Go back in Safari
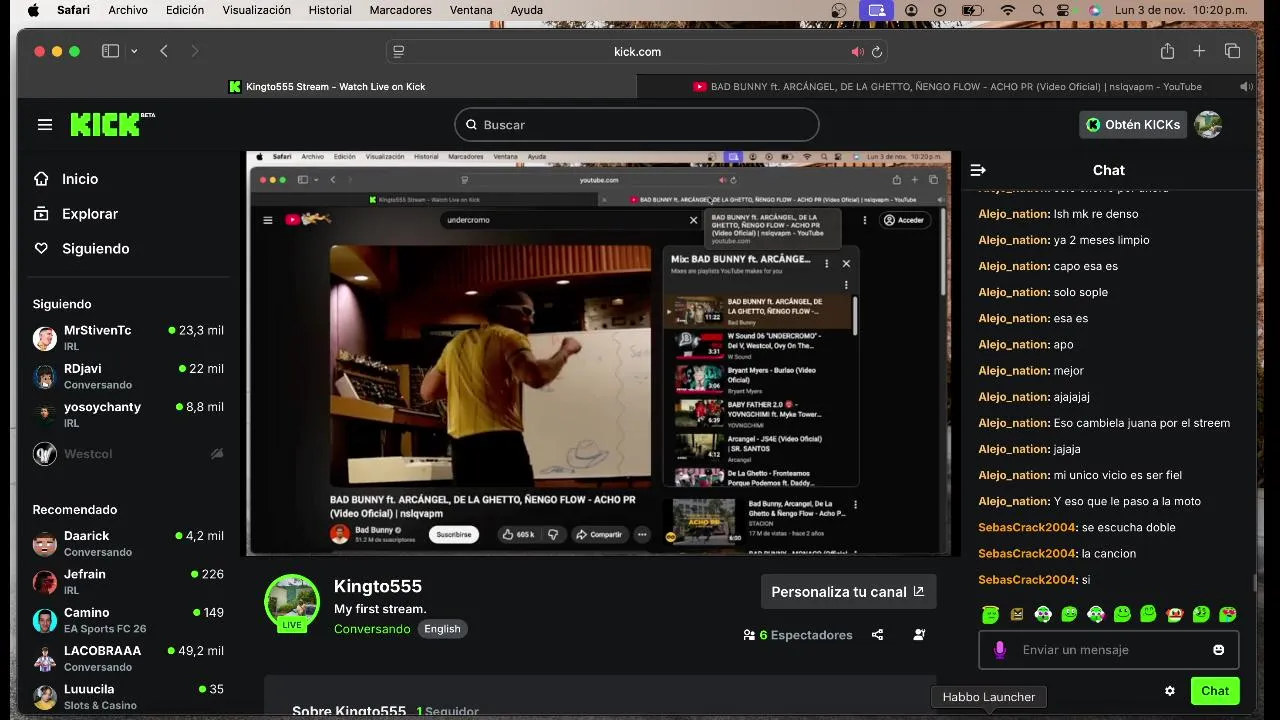1280x720 pixels. coord(164,52)
